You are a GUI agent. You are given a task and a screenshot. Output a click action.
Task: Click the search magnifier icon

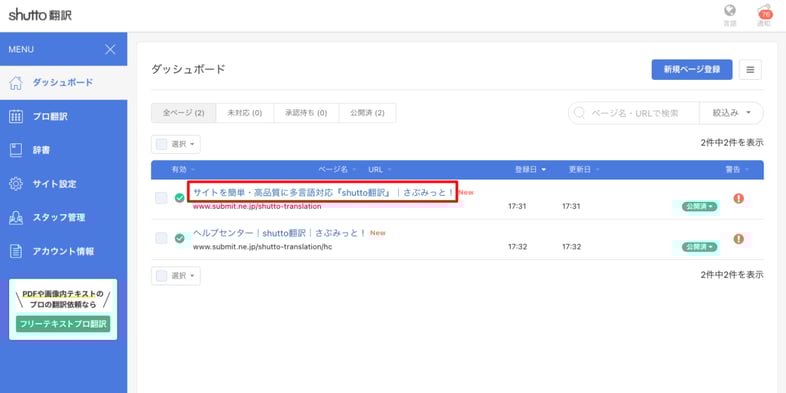pos(579,113)
